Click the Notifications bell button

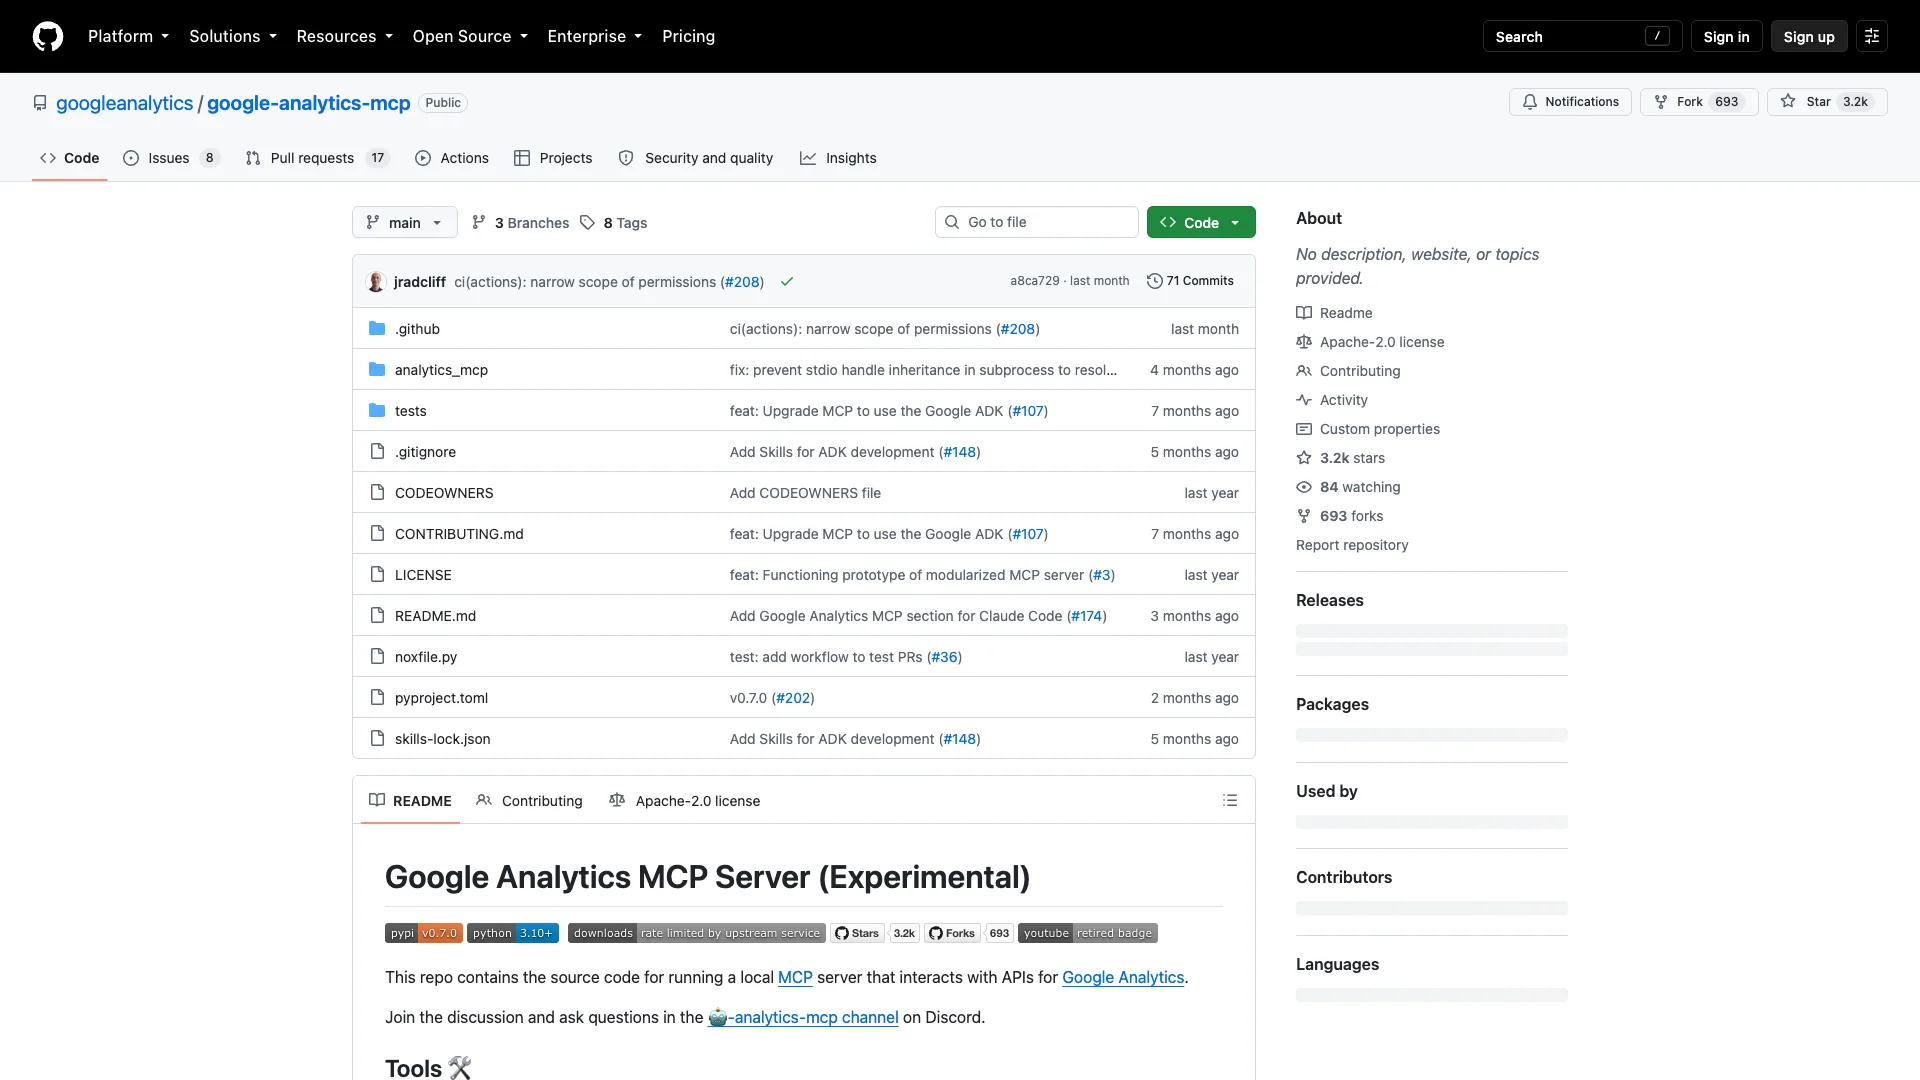point(1570,102)
